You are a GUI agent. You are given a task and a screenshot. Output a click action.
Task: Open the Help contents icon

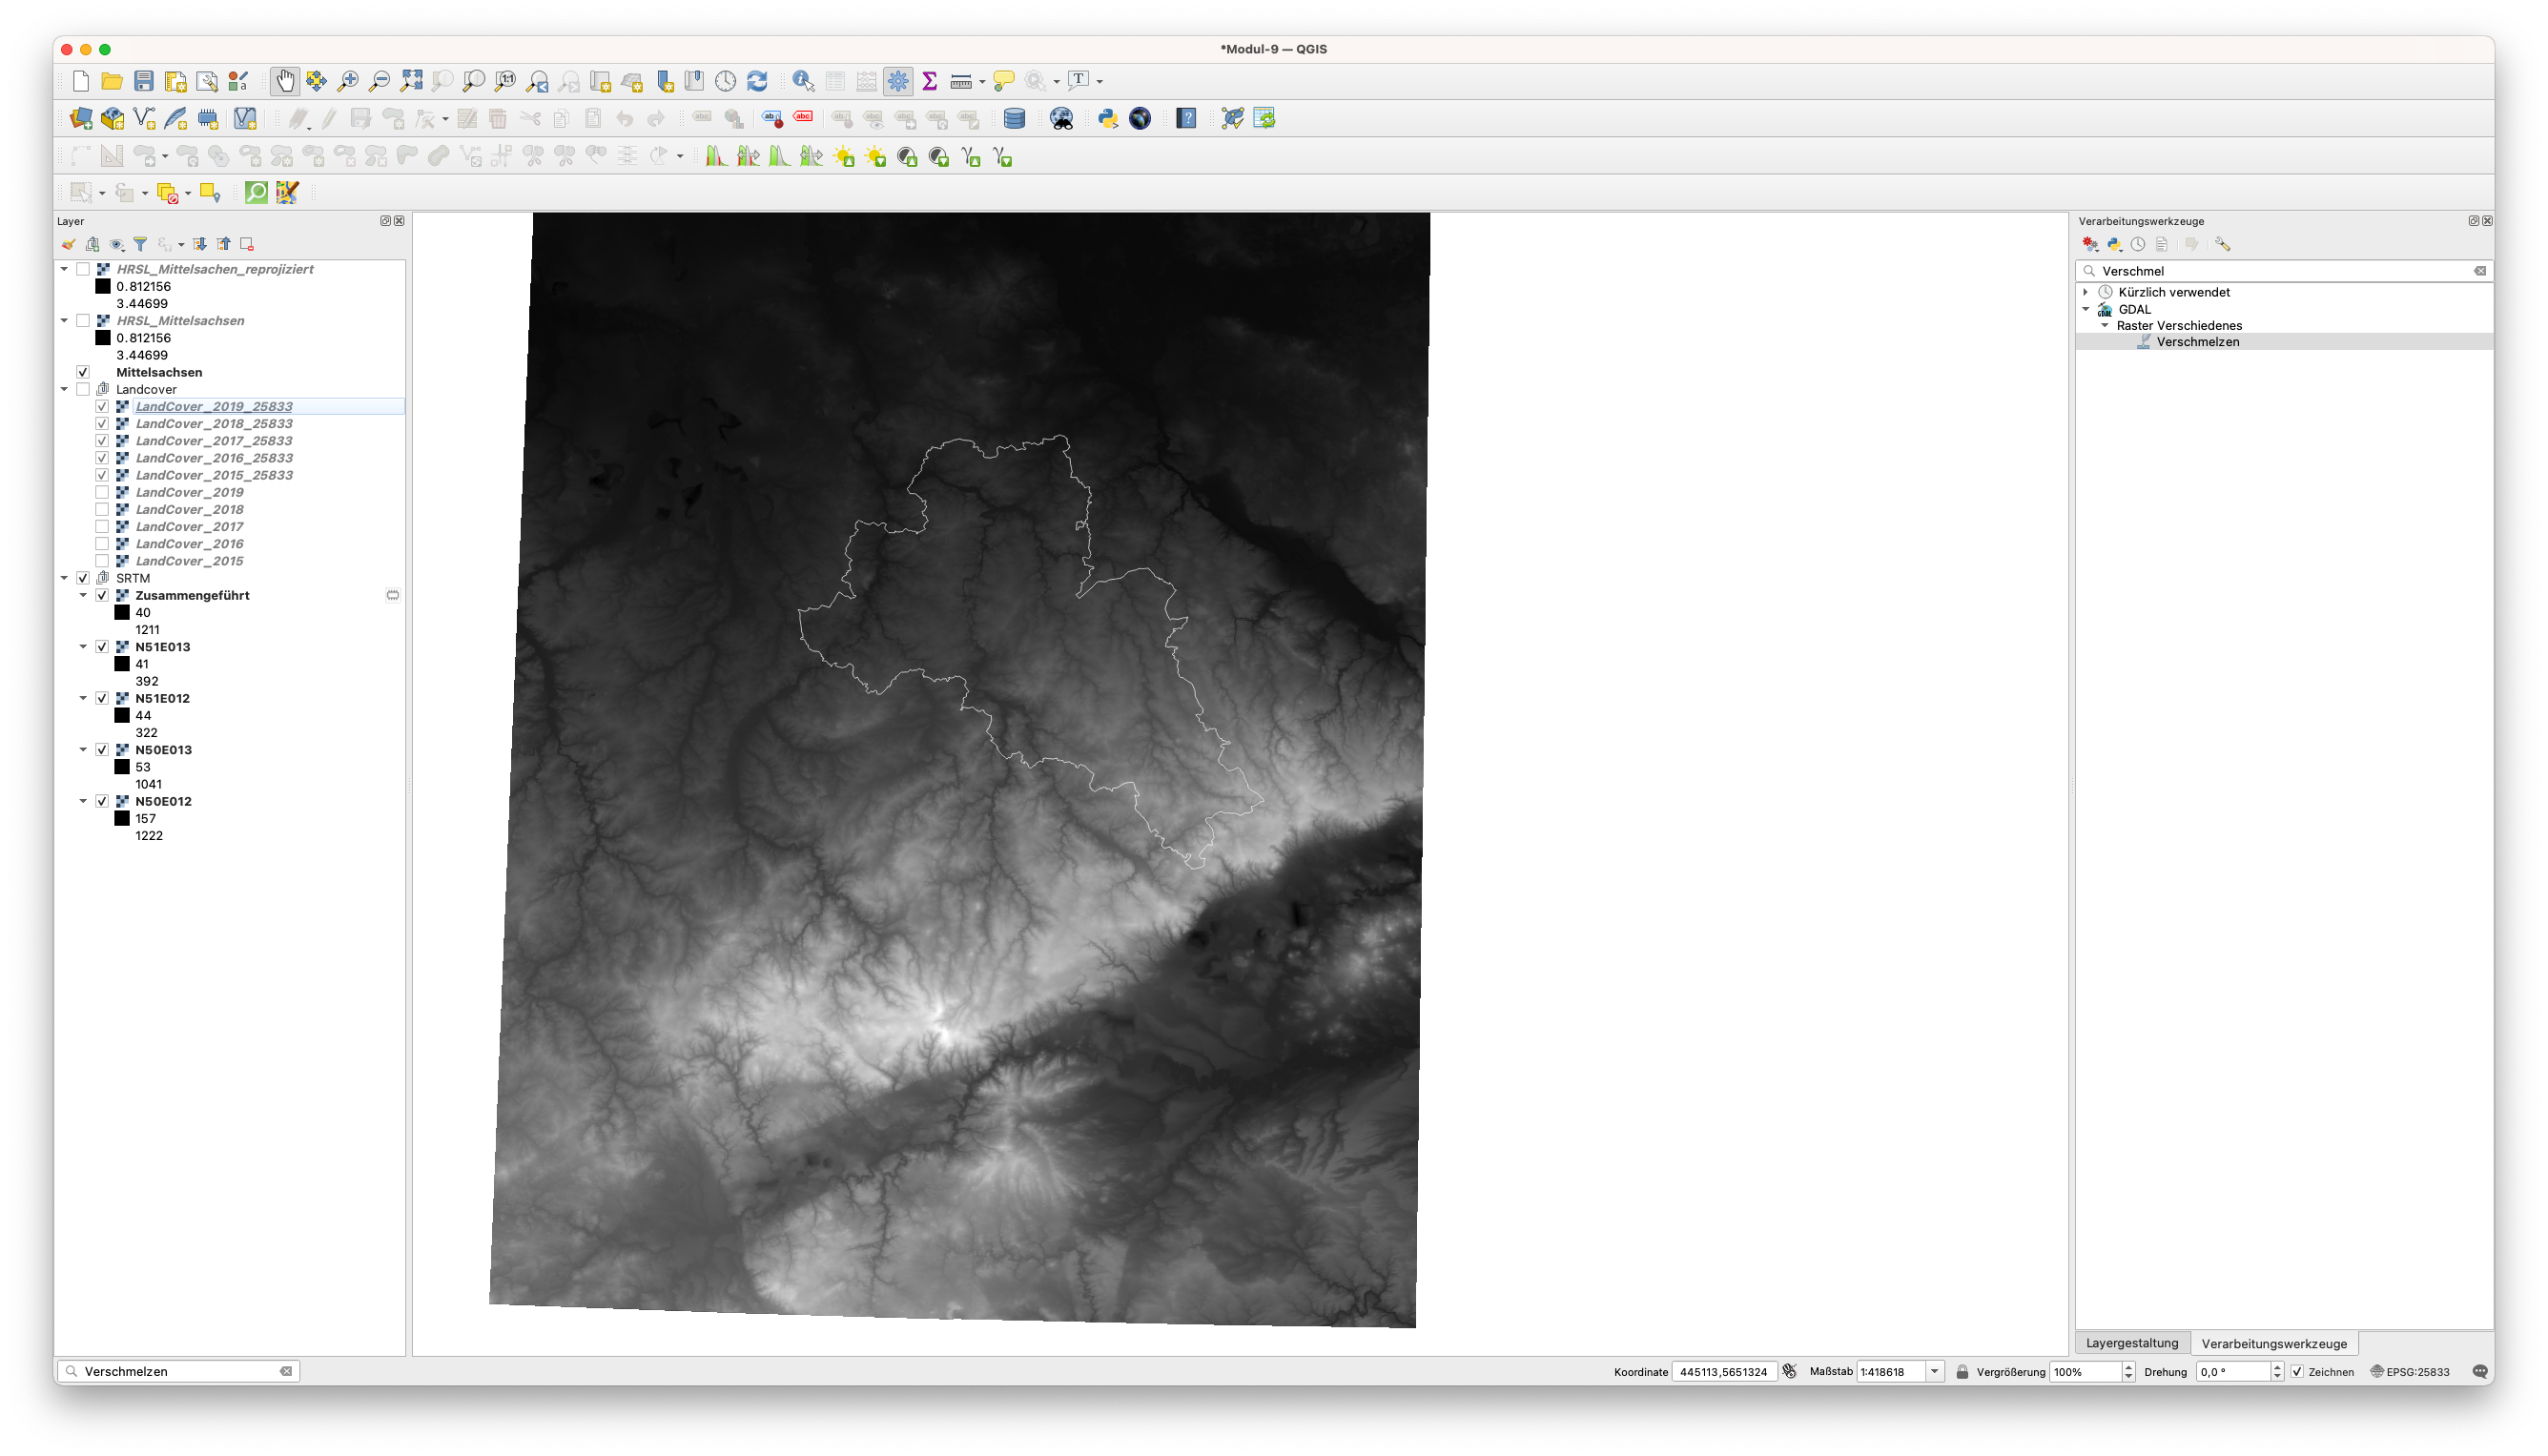pyautogui.click(x=1186, y=119)
